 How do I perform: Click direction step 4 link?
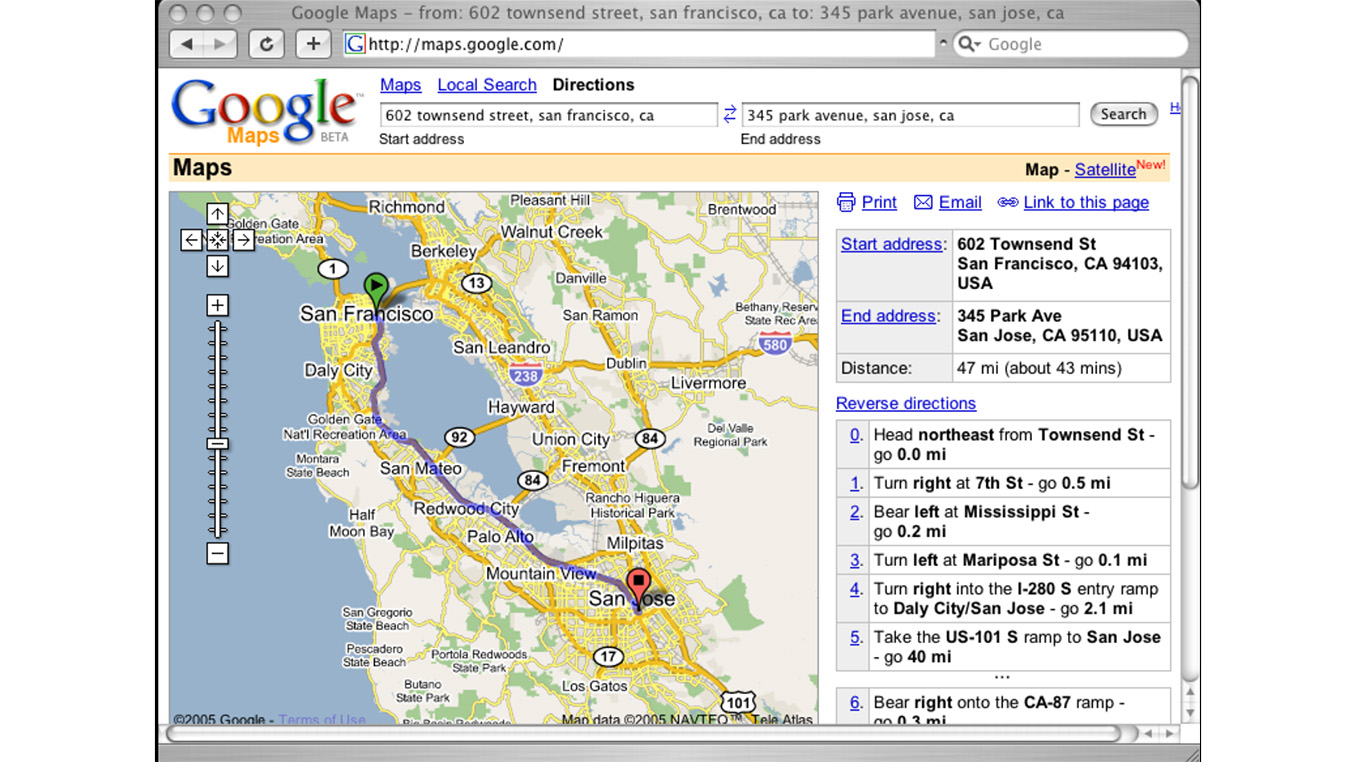pyautogui.click(x=855, y=589)
